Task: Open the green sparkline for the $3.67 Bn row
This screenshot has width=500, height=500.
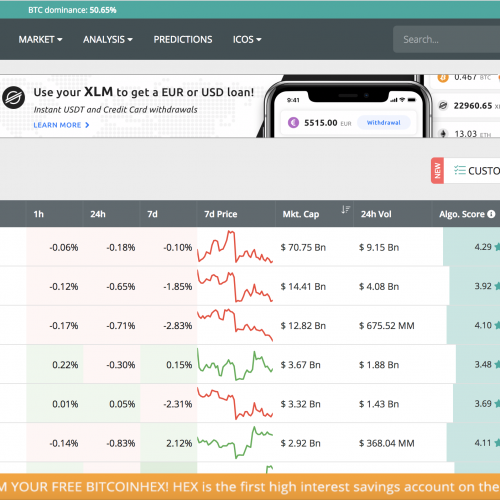Action: (235, 364)
